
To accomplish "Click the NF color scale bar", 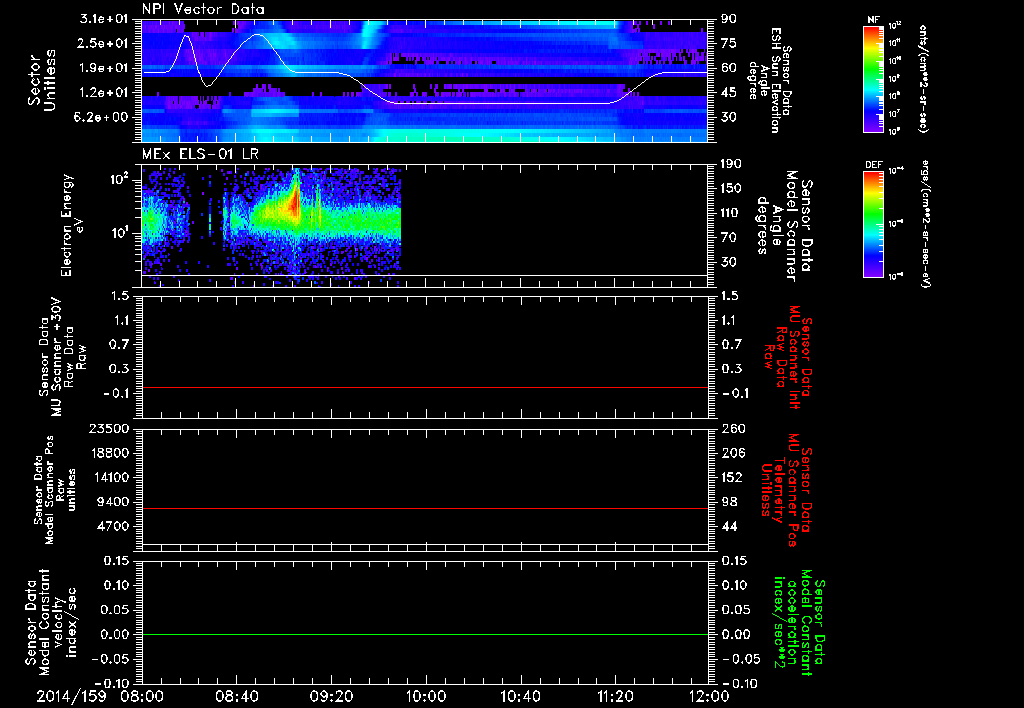I will point(874,78).
